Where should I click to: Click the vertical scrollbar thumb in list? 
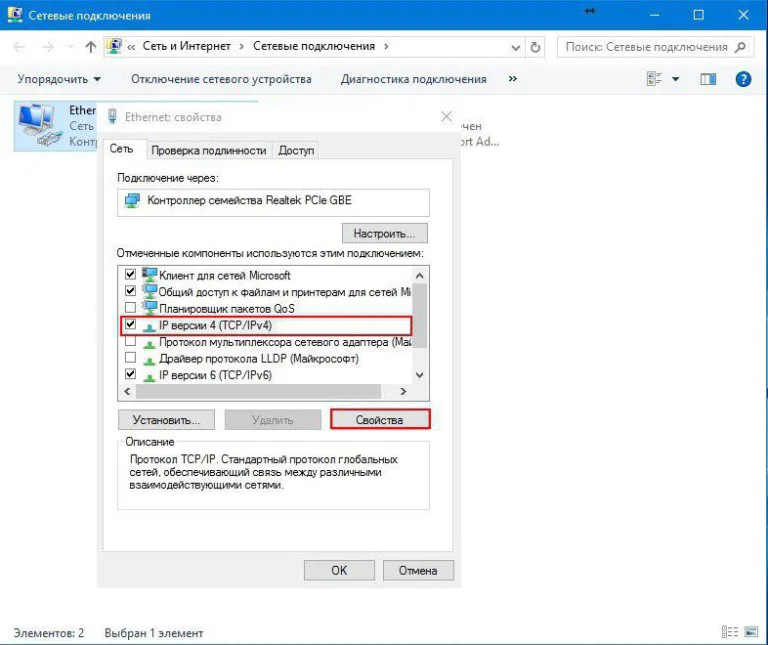click(420, 315)
